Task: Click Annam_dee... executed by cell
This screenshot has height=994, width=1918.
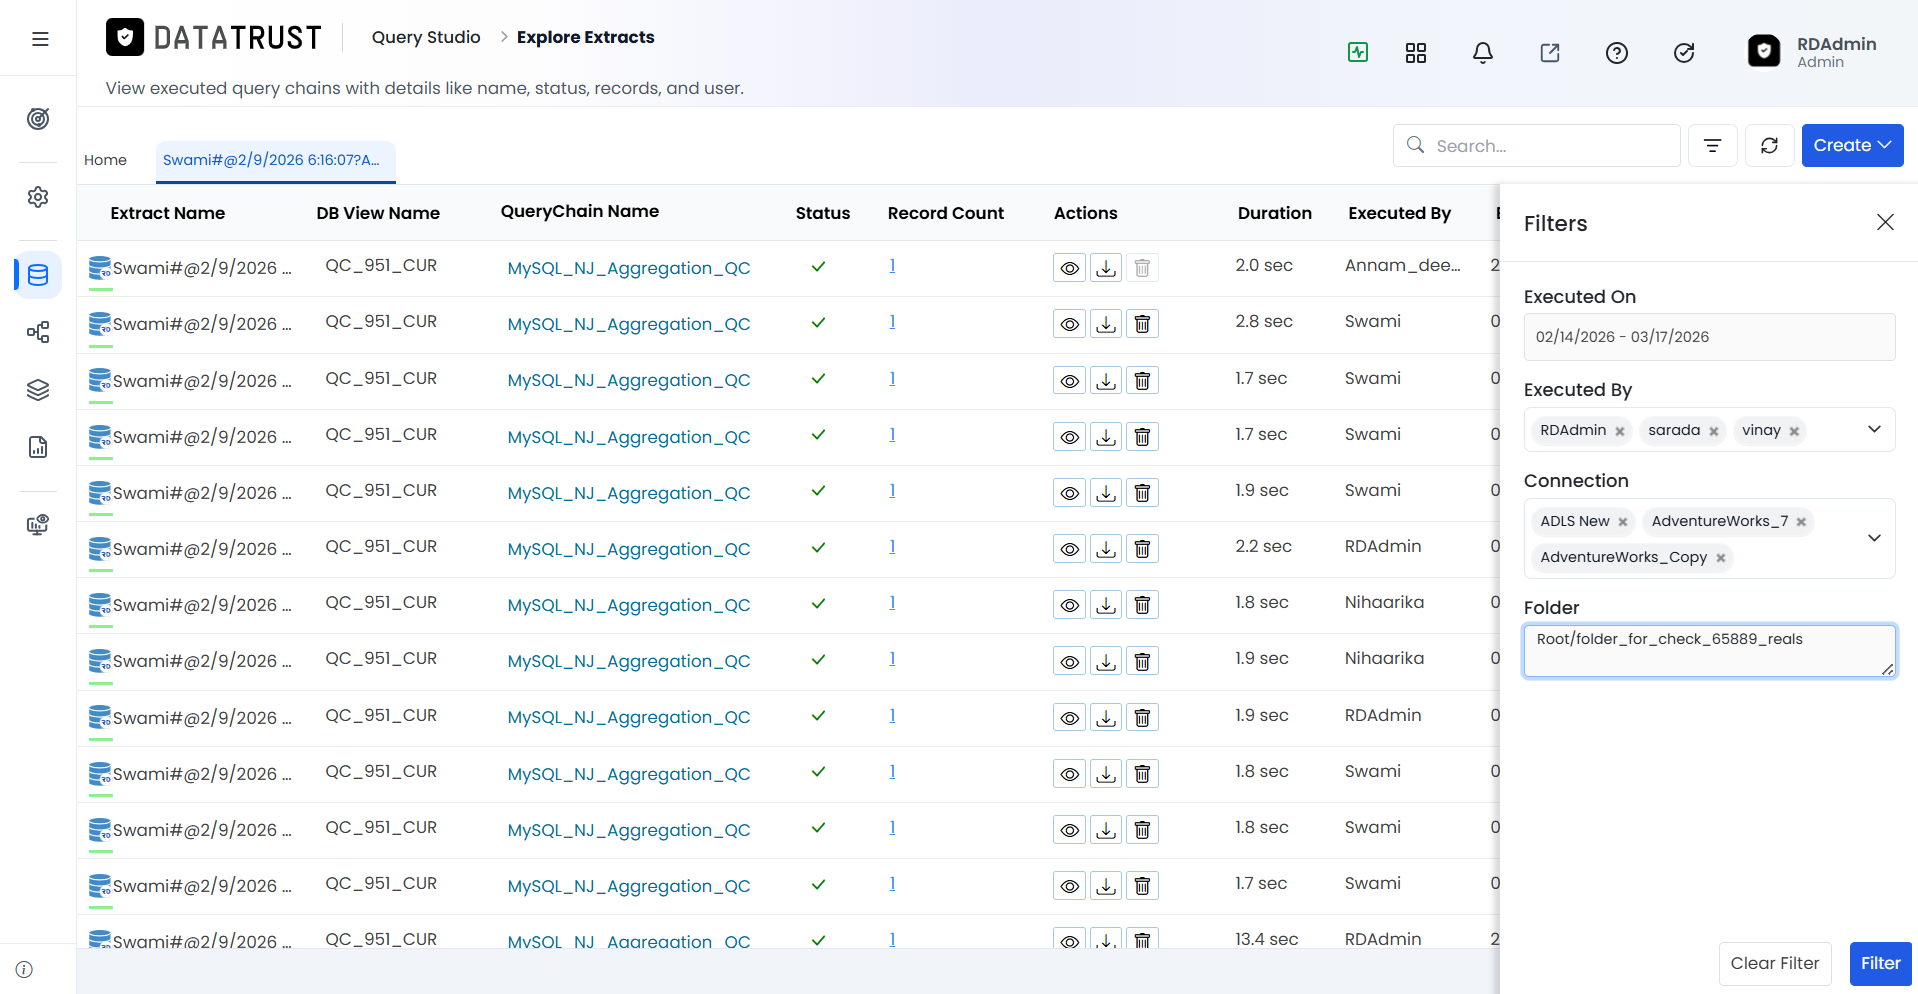Action: tap(1402, 265)
